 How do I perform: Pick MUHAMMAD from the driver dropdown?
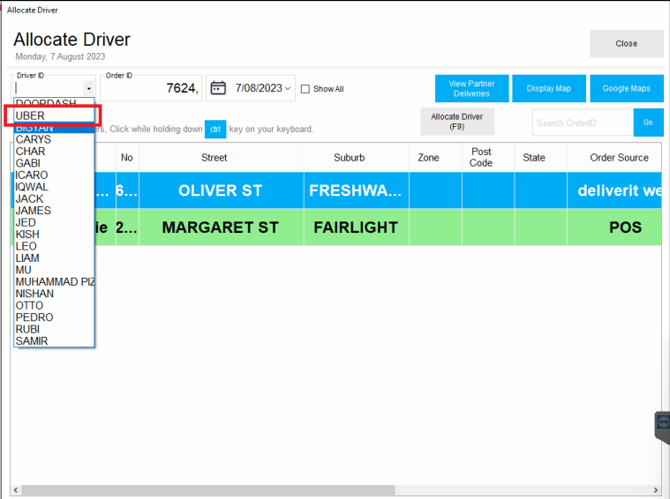(54, 282)
